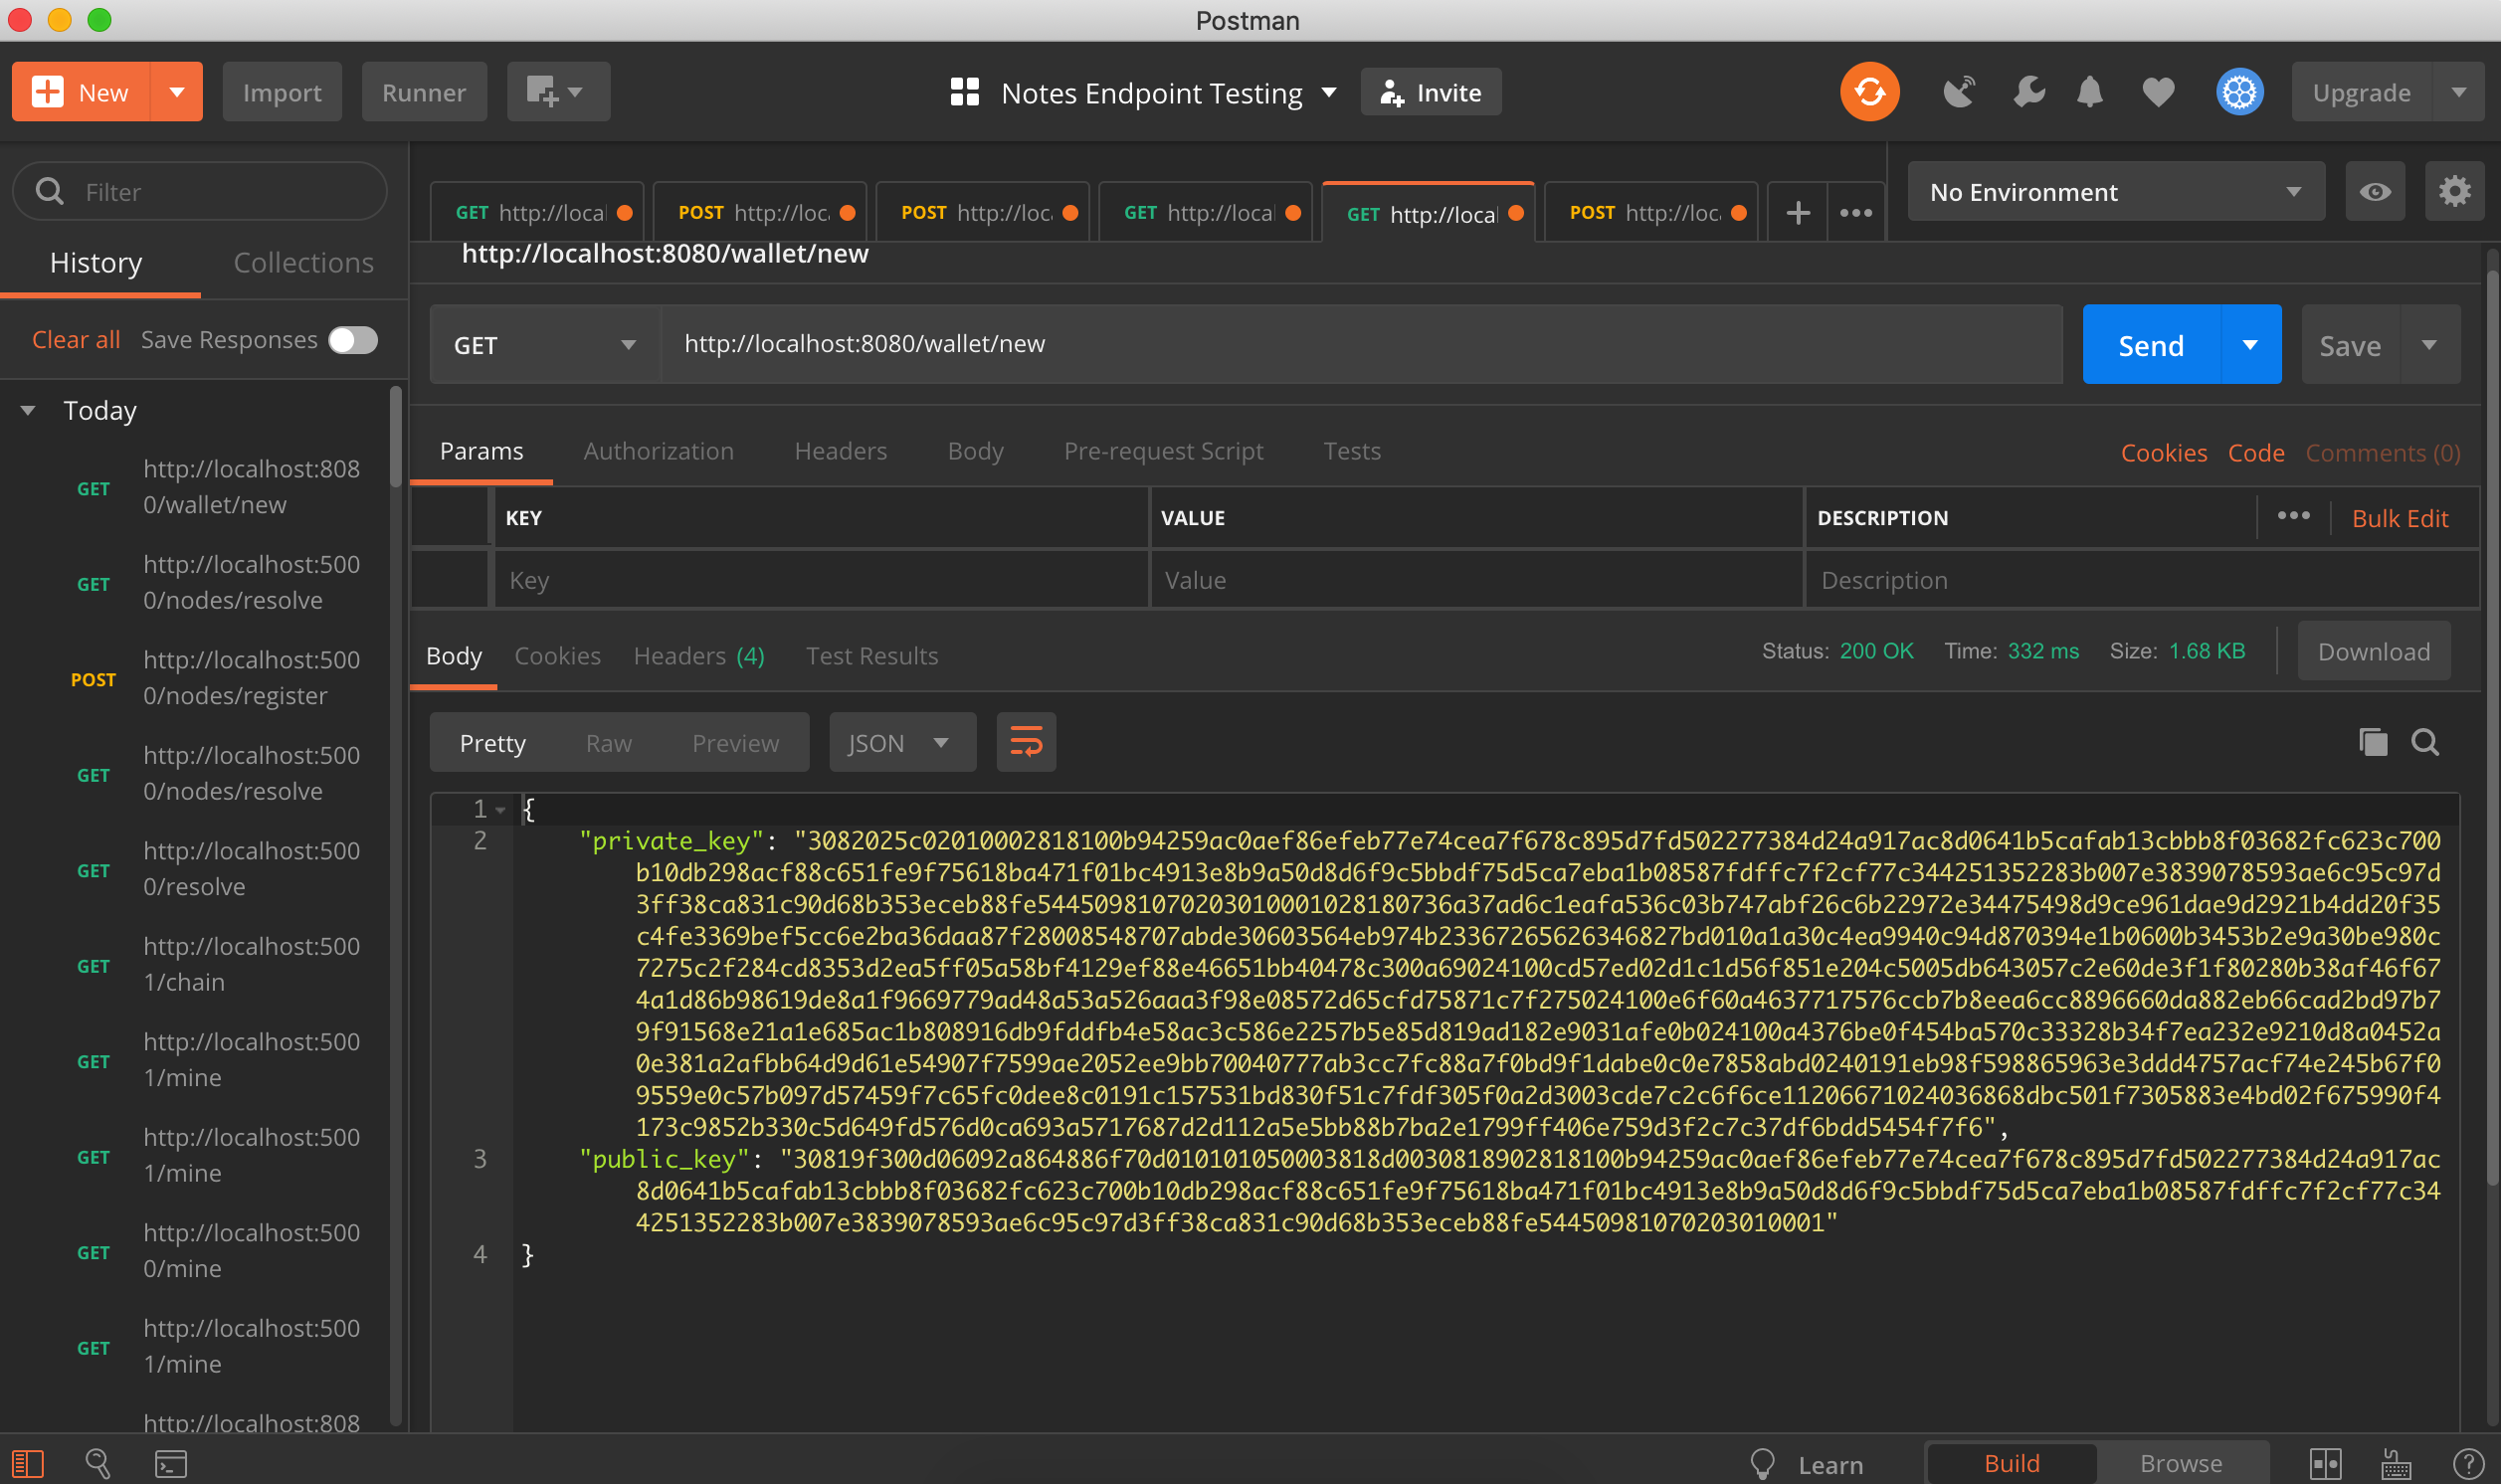Image resolution: width=2501 pixels, height=1484 pixels.
Task: Click the params Key input cell
Action: coord(821,580)
